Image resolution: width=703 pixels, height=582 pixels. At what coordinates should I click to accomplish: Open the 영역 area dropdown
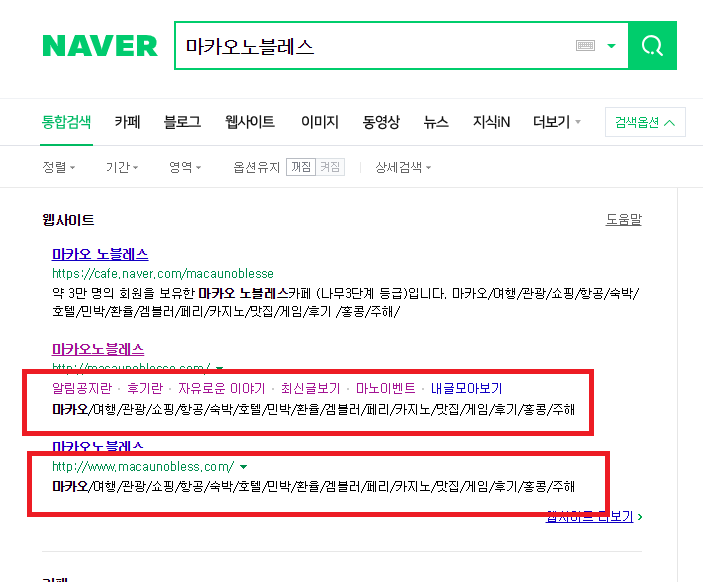(185, 167)
